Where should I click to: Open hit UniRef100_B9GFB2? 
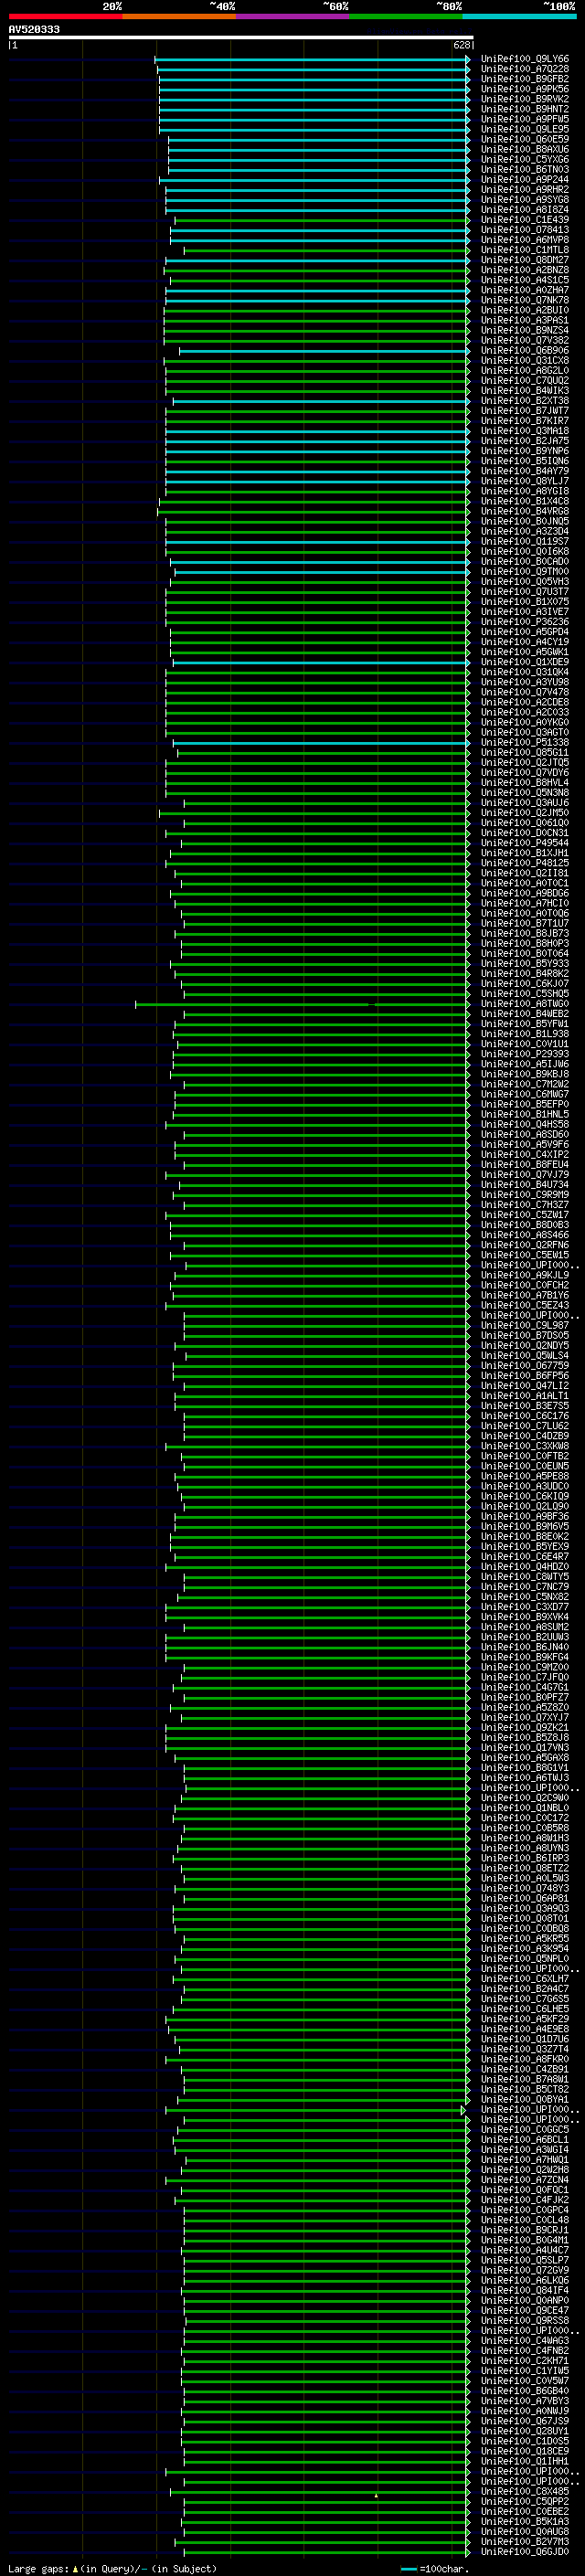pos(524,79)
